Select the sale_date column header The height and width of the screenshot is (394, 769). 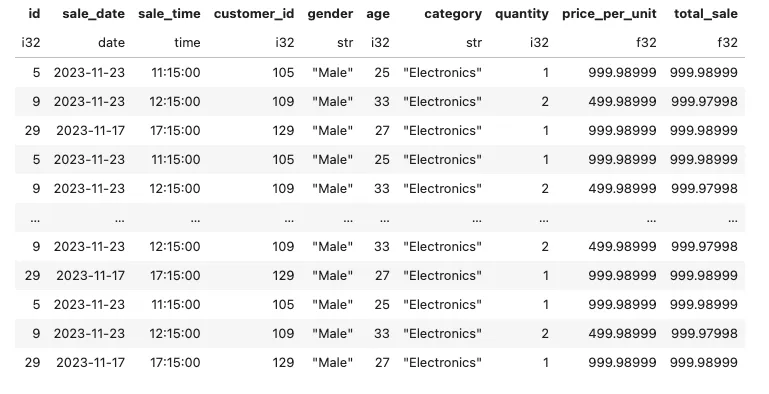click(94, 14)
